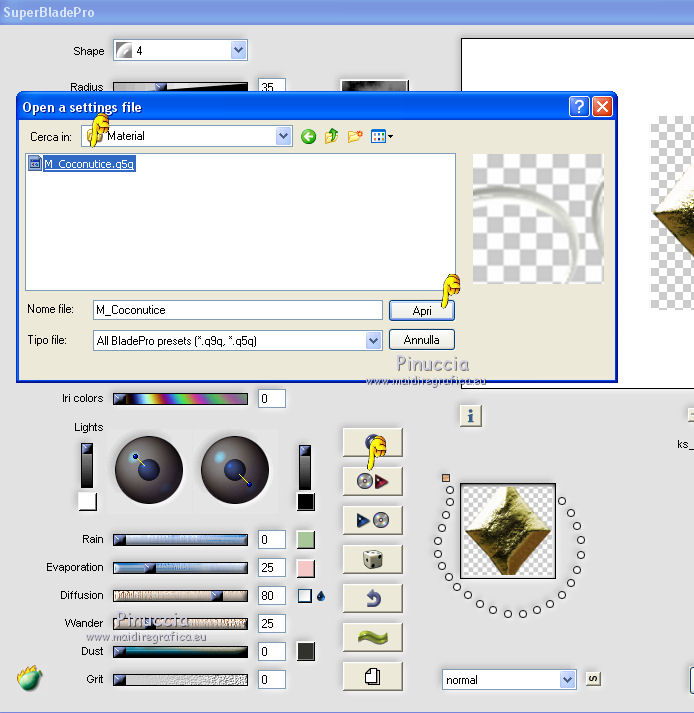Adjust the right light brightness vertical slider
The image size is (694, 713).
pyautogui.click(x=305, y=467)
